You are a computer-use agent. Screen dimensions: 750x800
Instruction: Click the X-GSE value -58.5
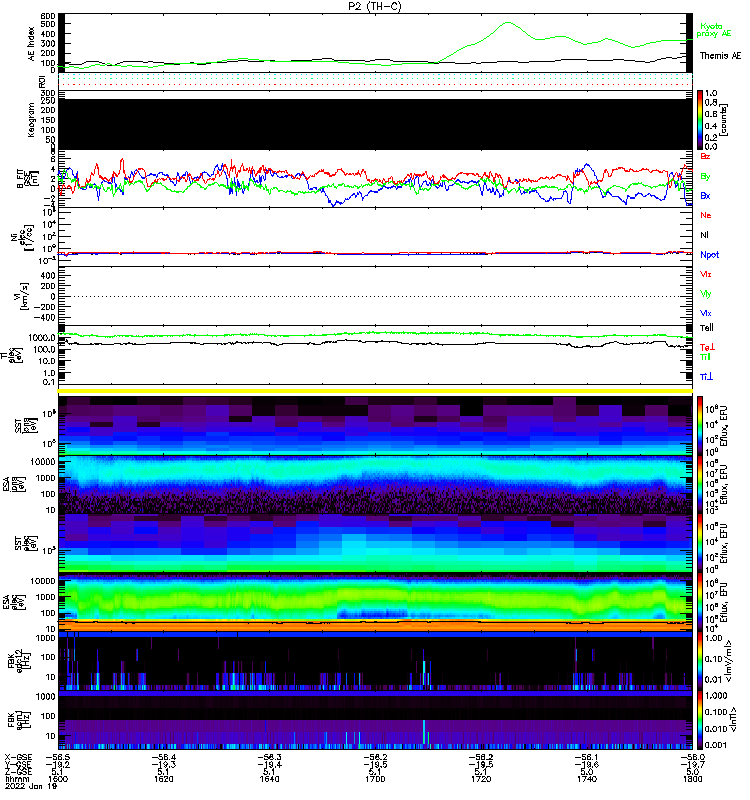coord(58,758)
